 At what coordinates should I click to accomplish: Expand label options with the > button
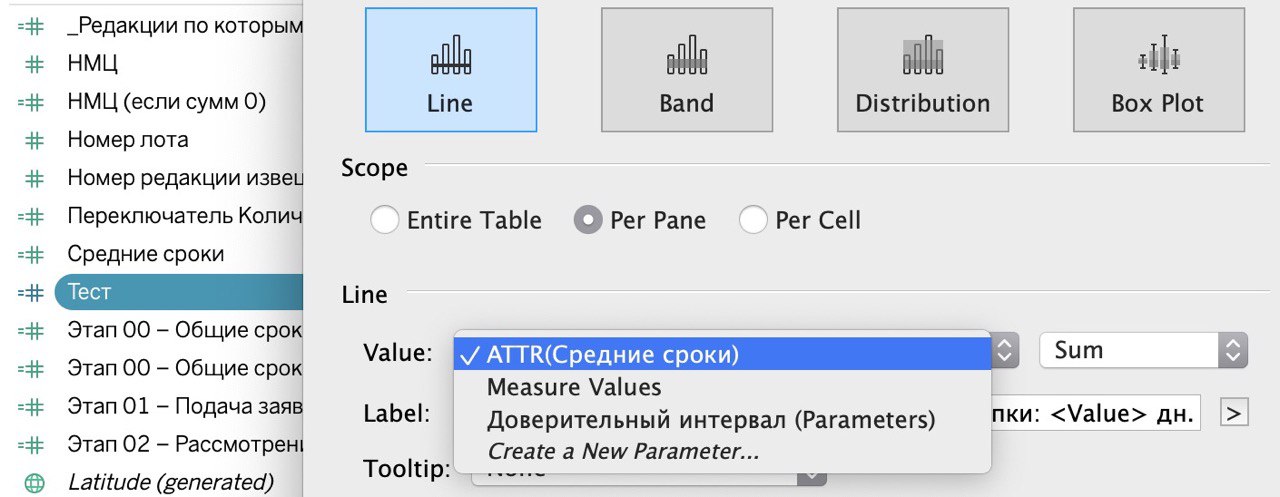(x=1235, y=412)
